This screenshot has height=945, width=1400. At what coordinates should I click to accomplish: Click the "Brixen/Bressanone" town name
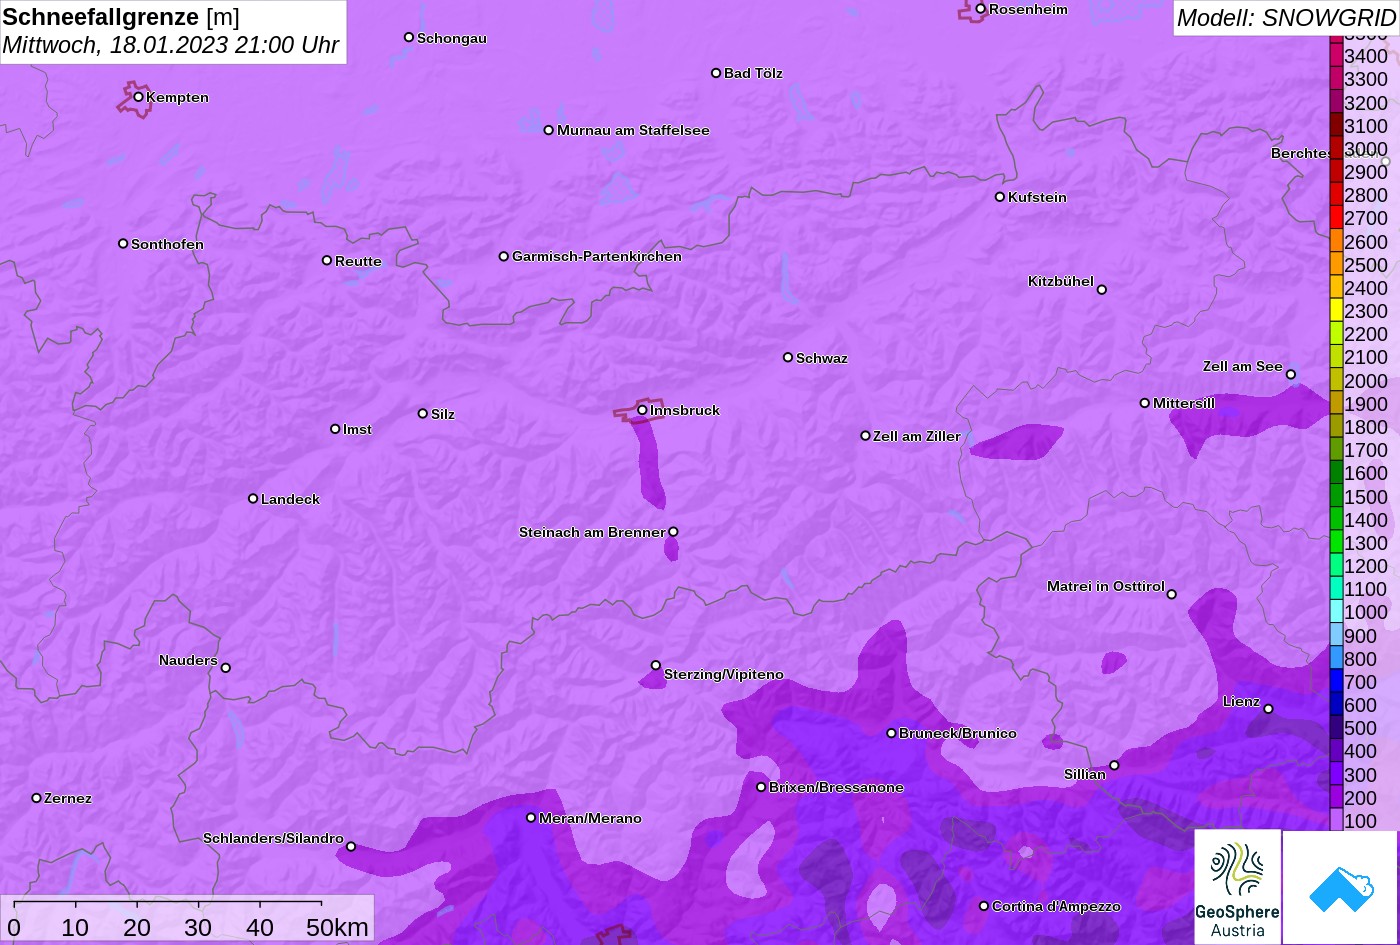click(x=836, y=787)
